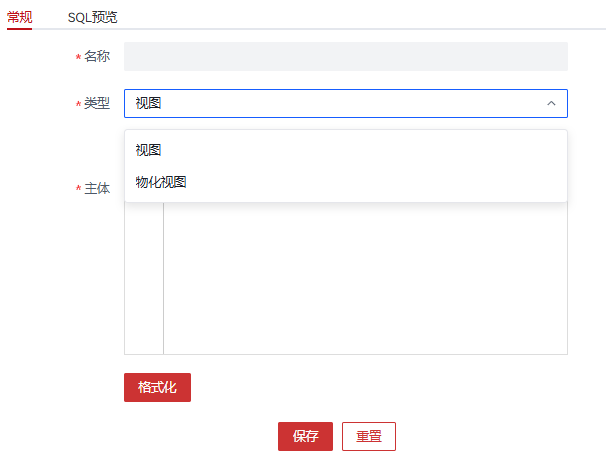Save the form with 保存
Image resolution: width=606 pixels, height=456 pixels.
tap(305, 437)
